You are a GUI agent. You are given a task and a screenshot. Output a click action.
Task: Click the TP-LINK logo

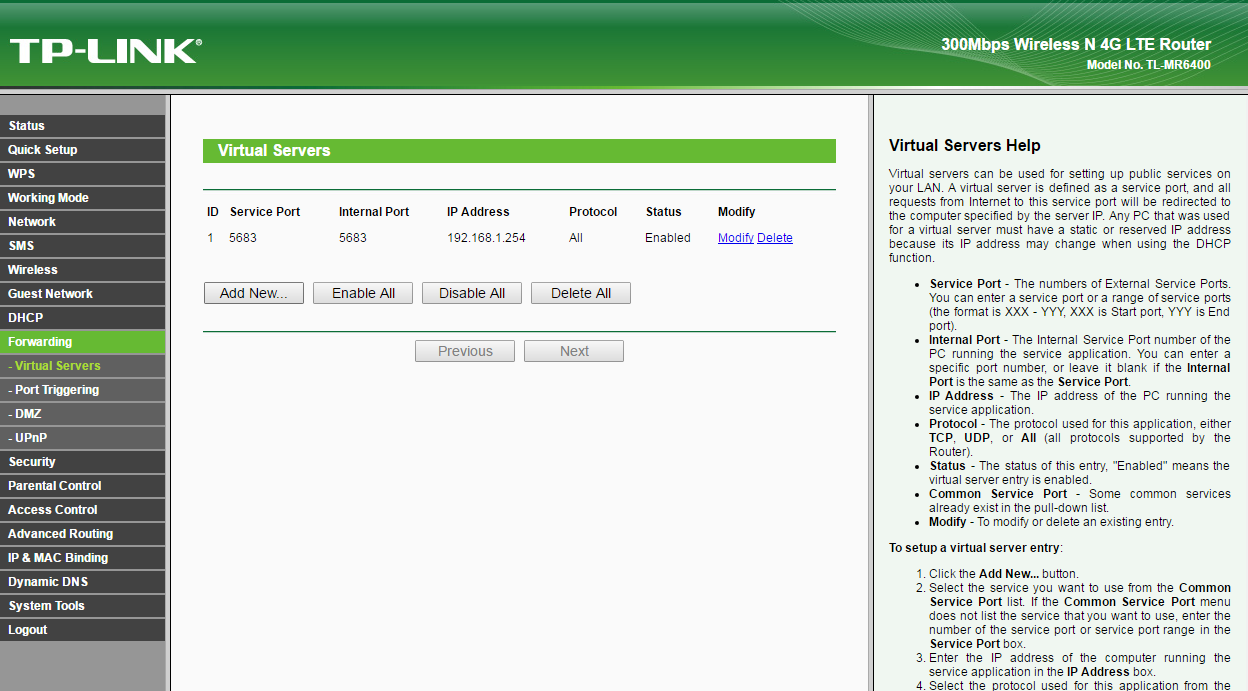click(x=105, y=51)
